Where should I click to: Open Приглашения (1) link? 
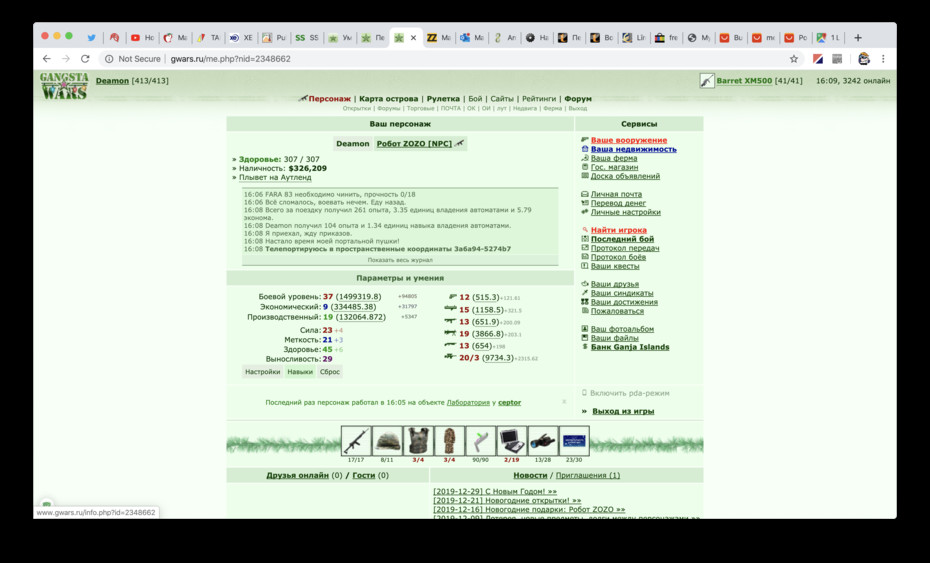tap(588, 475)
